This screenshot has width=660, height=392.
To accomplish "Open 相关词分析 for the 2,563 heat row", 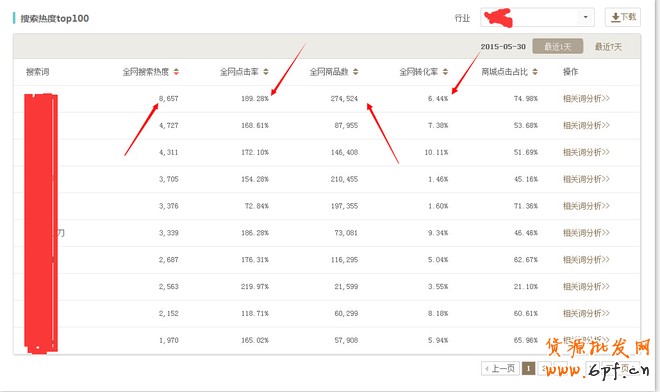I will pyautogui.click(x=586, y=287).
